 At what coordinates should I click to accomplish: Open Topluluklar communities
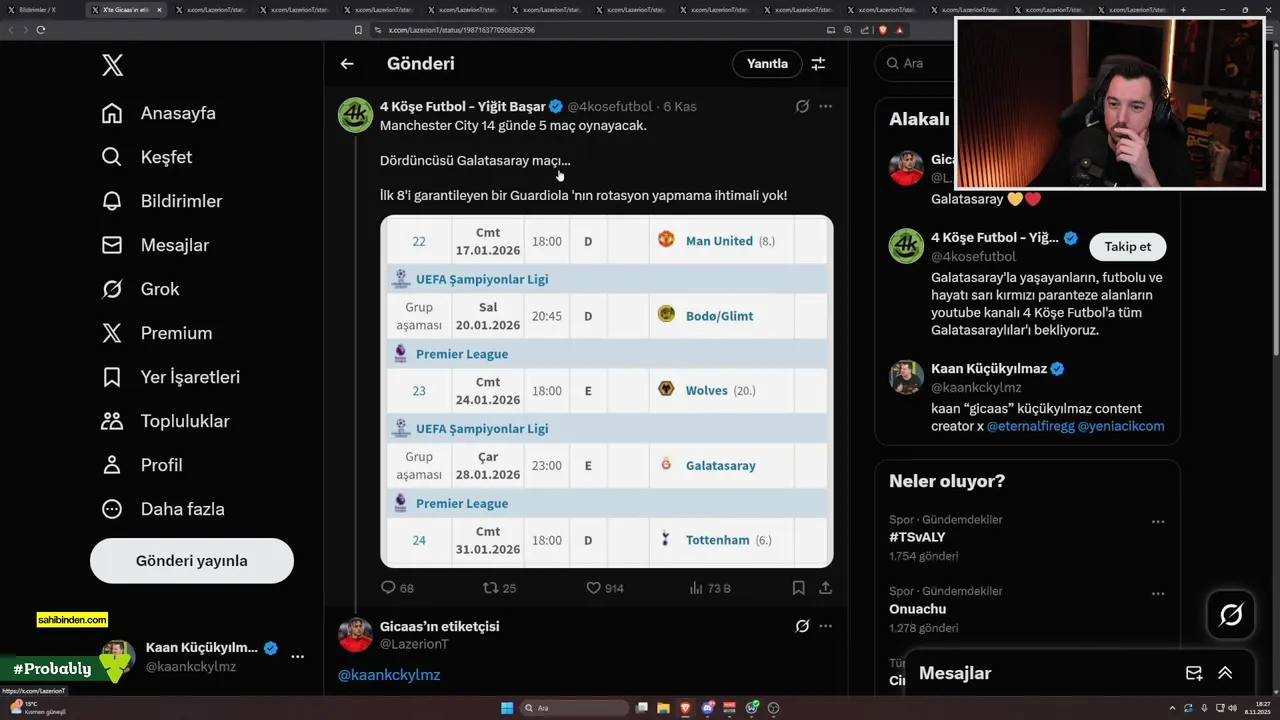click(166, 421)
